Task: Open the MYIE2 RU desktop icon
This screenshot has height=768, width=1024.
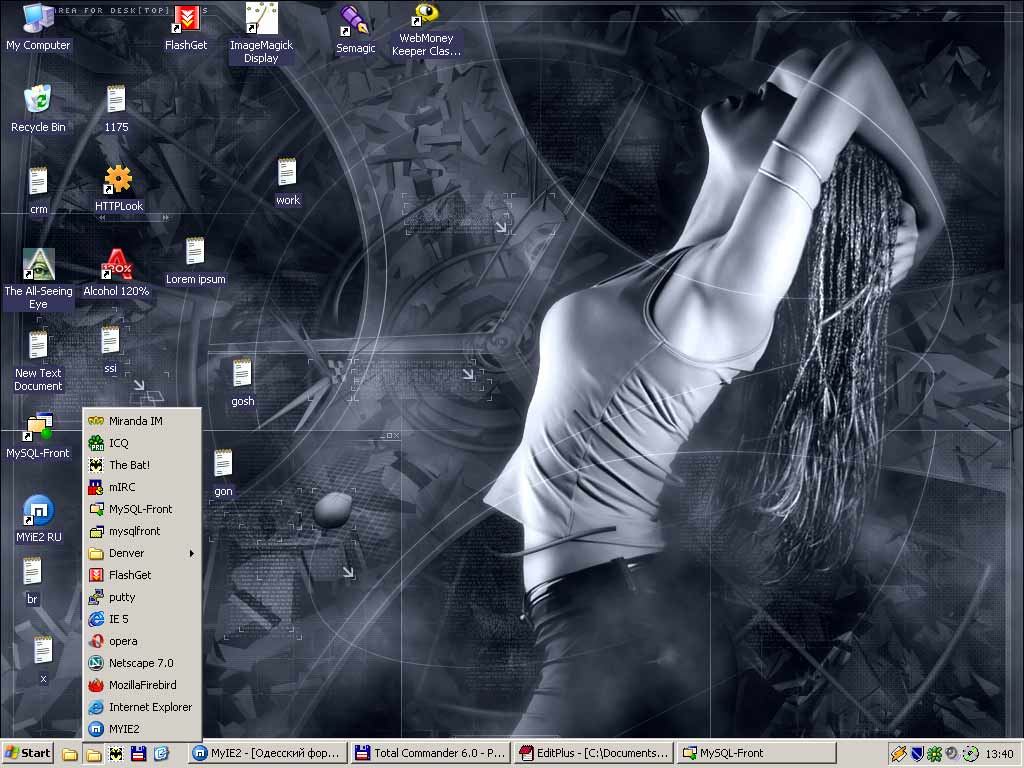Action: pyautogui.click(x=38, y=511)
